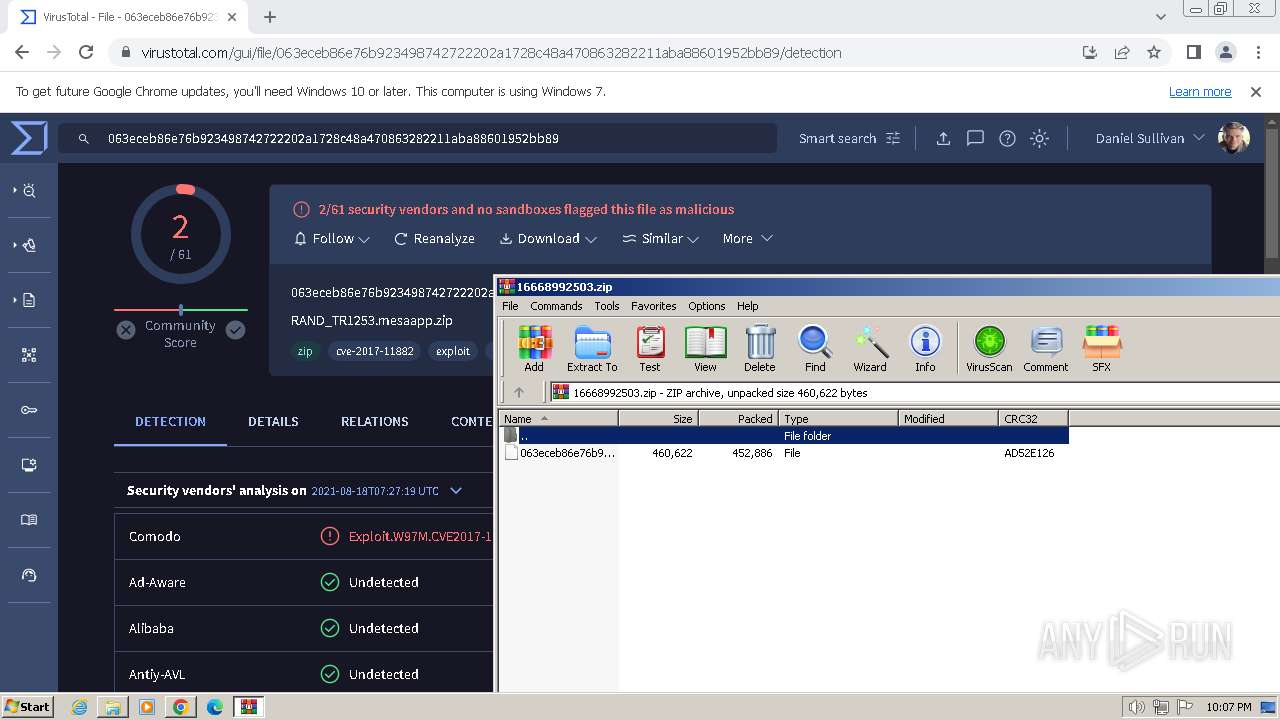The image size is (1280, 720).
Task: Click the negative community score X icon
Action: pyautogui.click(x=126, y=330)
